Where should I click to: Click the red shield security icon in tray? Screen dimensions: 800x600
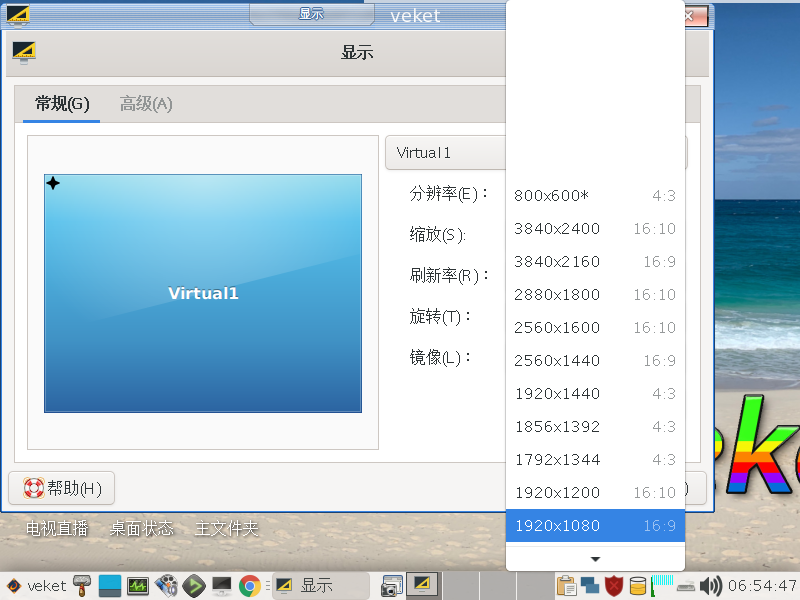coord(613,585)
